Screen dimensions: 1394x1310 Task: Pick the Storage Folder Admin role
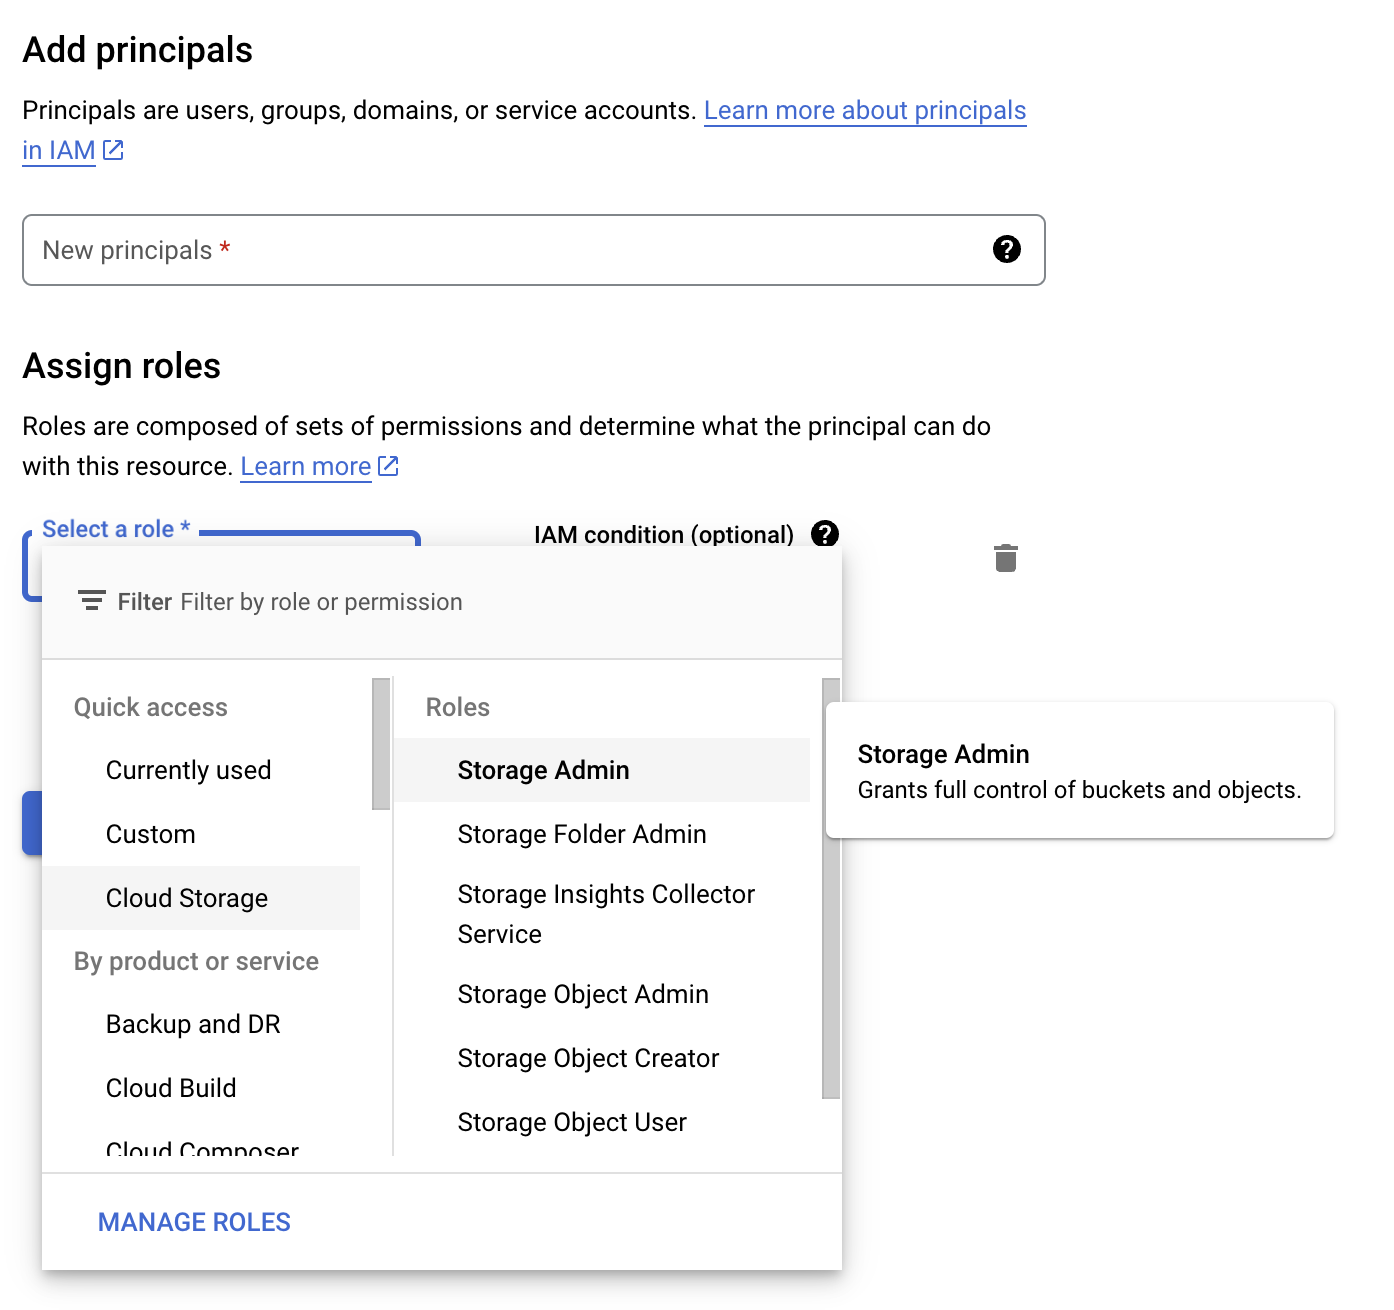click(582, 834)
